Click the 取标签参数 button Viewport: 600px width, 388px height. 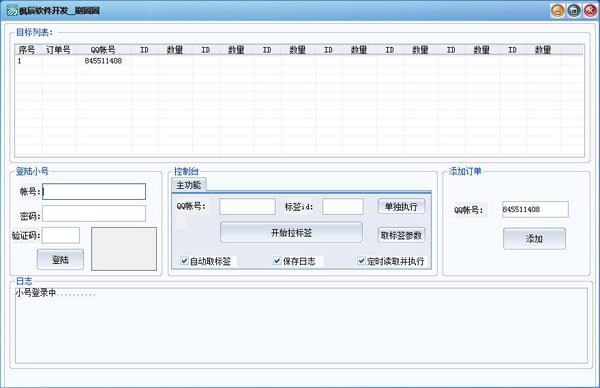click(x=401, y=235)
